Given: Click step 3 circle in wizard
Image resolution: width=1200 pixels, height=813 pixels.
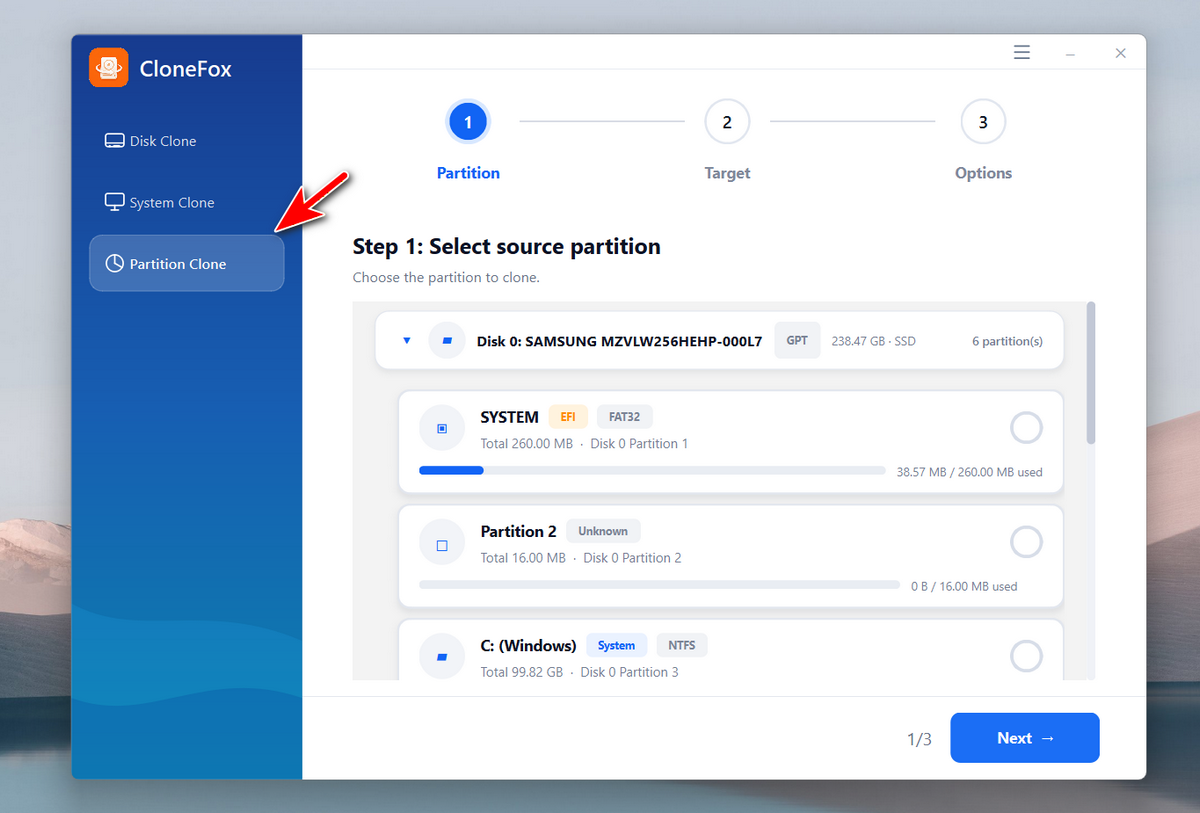Looking at the screenshot, I should 983,122.
